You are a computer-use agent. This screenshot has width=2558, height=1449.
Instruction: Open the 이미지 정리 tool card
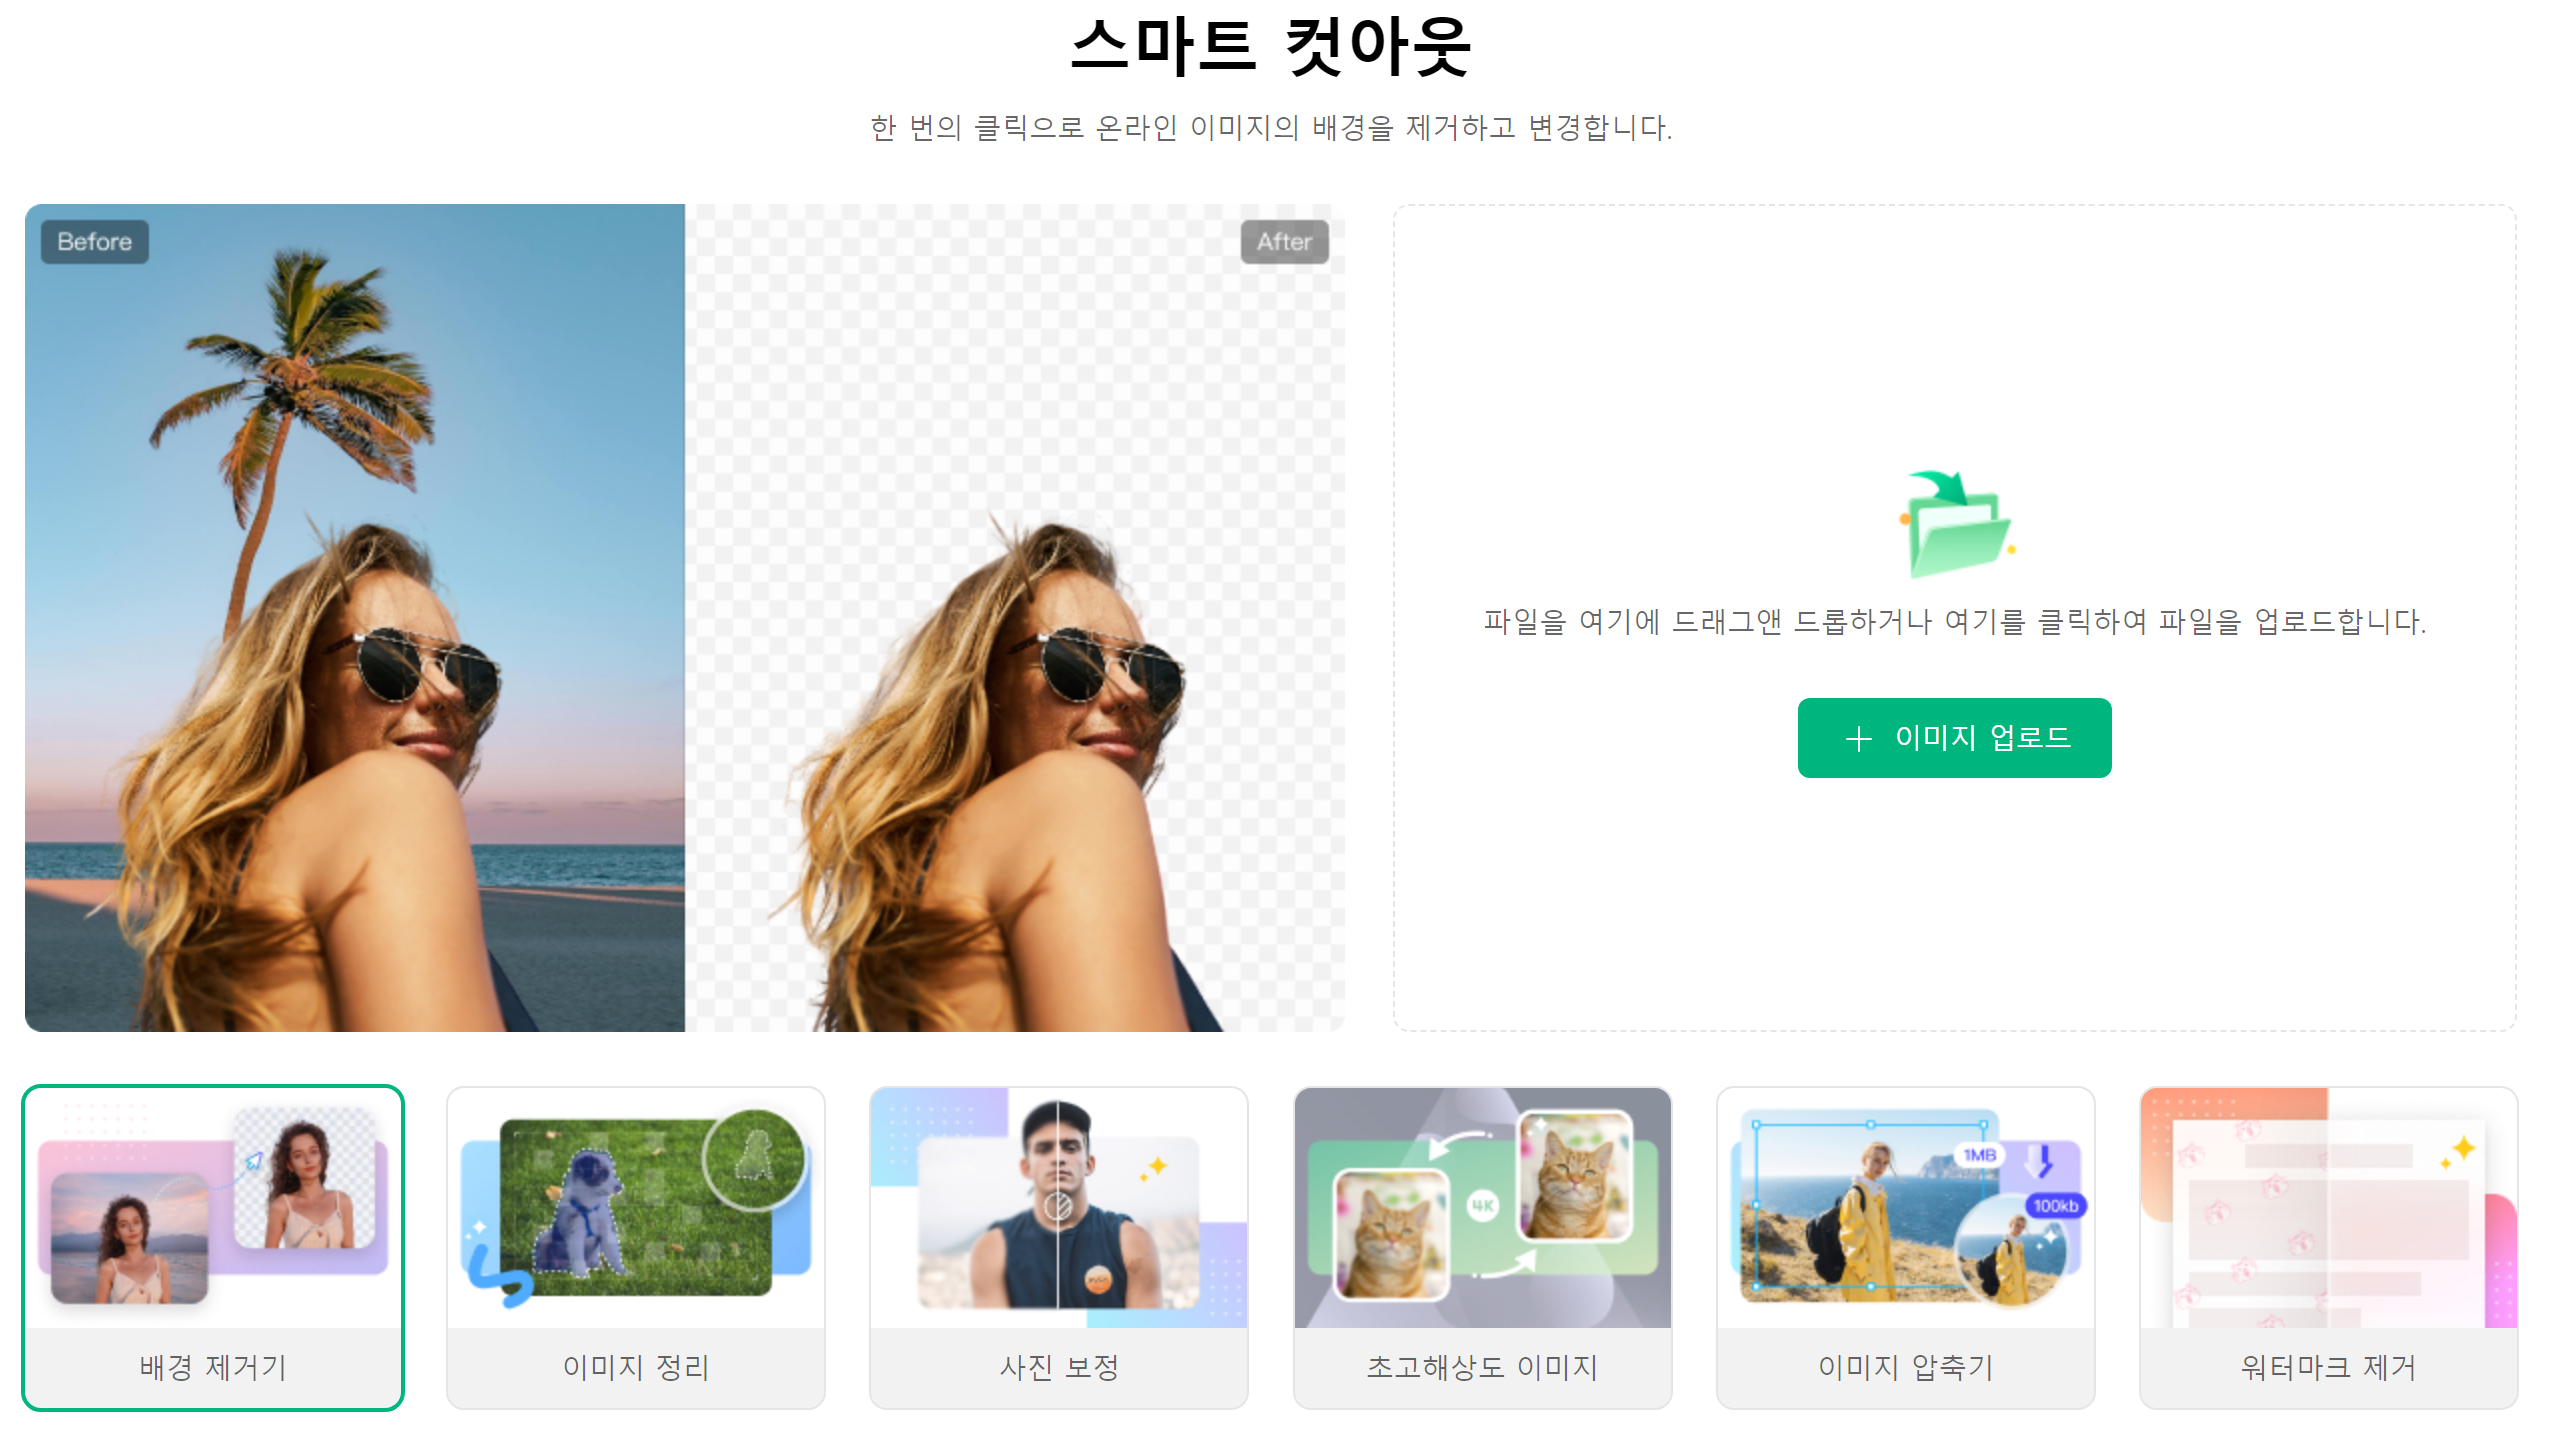[x=636, y=1247]
